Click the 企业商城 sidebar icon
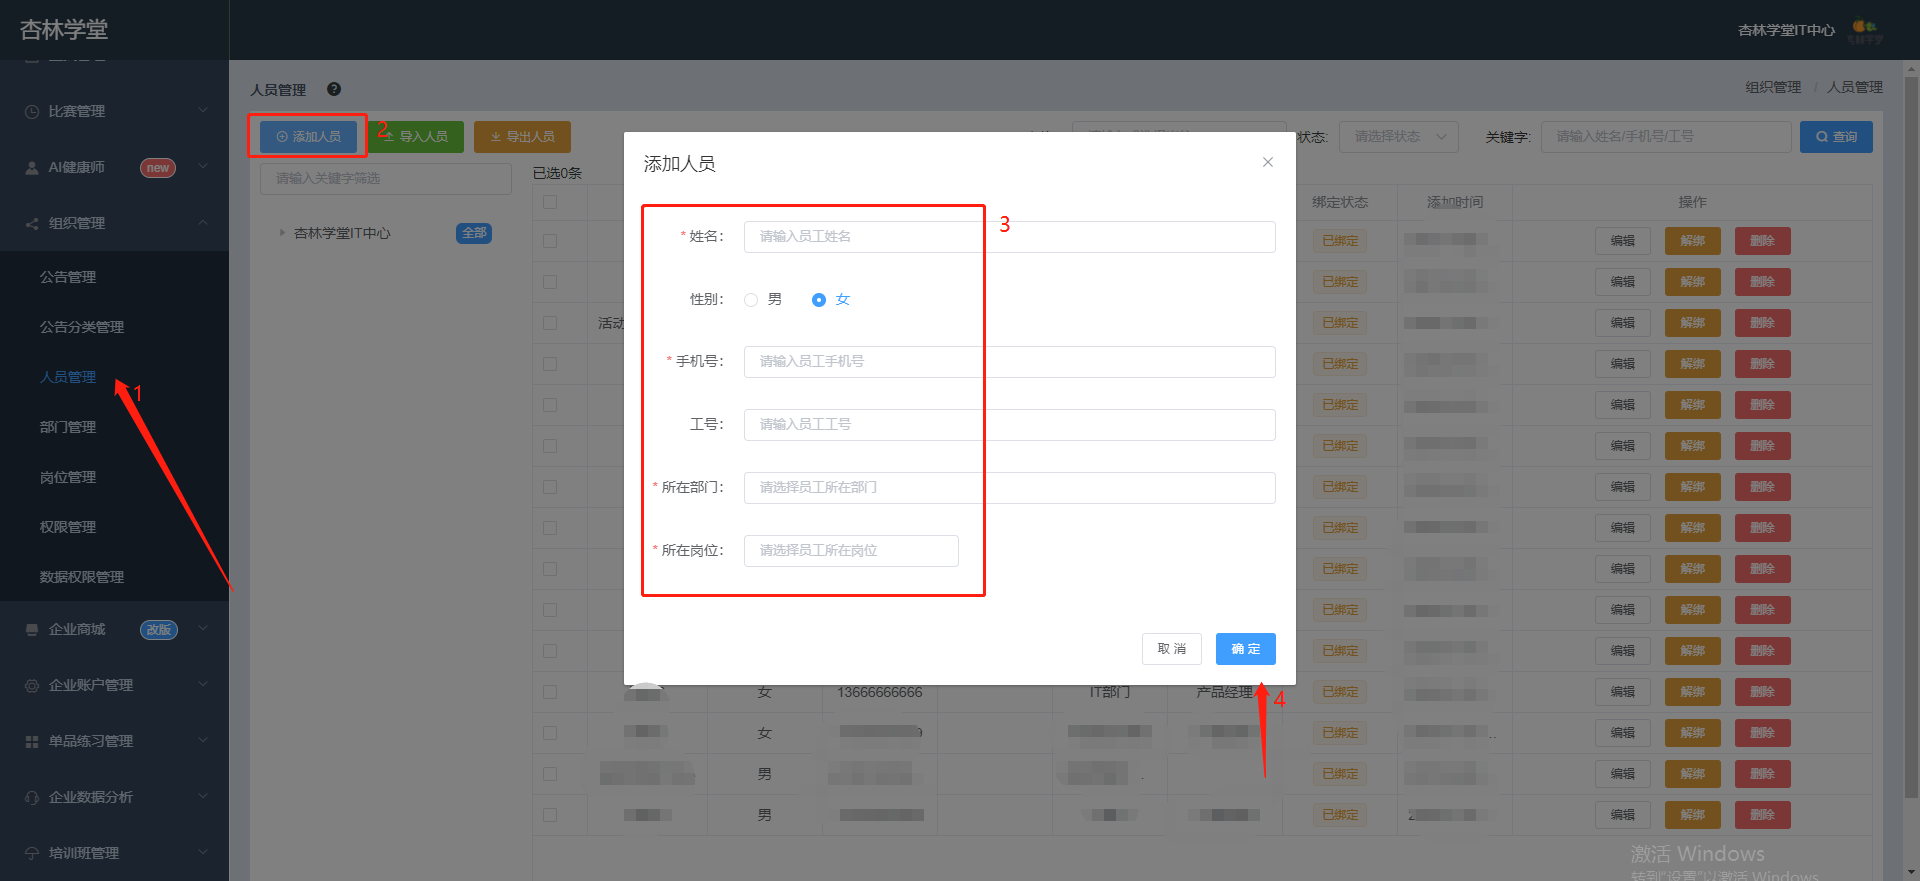Image resolution: width=1920 pixels, height=881 pixels. (x=32, y=629)
